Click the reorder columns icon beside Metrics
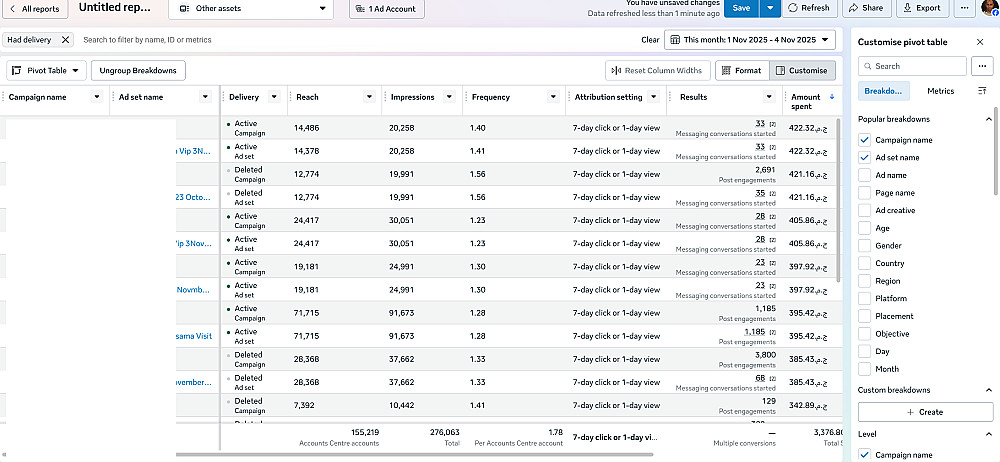1000x462 pixels. [982, 91]
